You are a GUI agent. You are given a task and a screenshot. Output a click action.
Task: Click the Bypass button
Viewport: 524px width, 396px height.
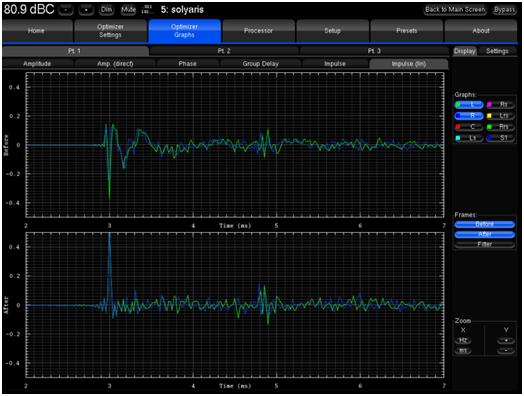click(x=504, y=10)
